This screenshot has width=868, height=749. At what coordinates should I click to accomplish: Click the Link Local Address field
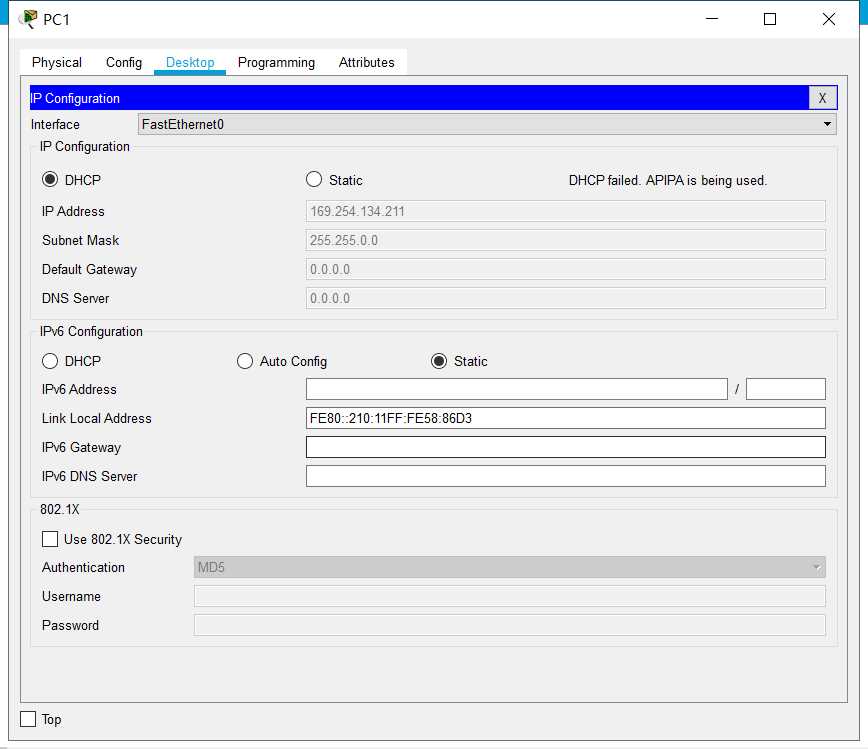point(565,418)
